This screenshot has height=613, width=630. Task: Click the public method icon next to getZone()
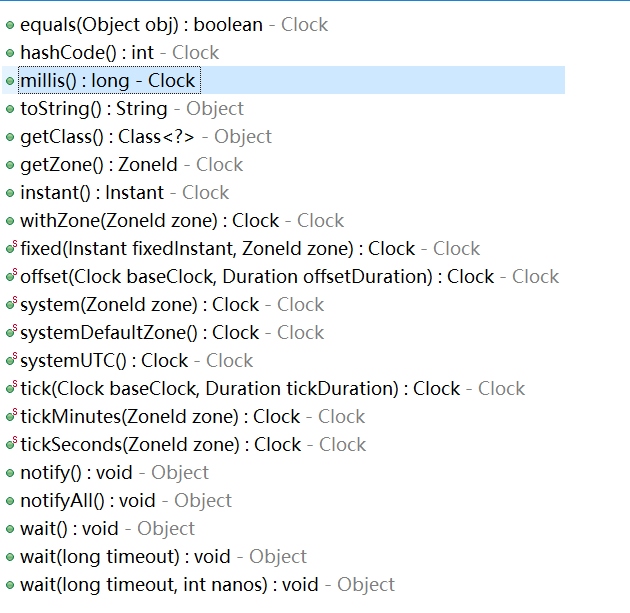point(10,165)
